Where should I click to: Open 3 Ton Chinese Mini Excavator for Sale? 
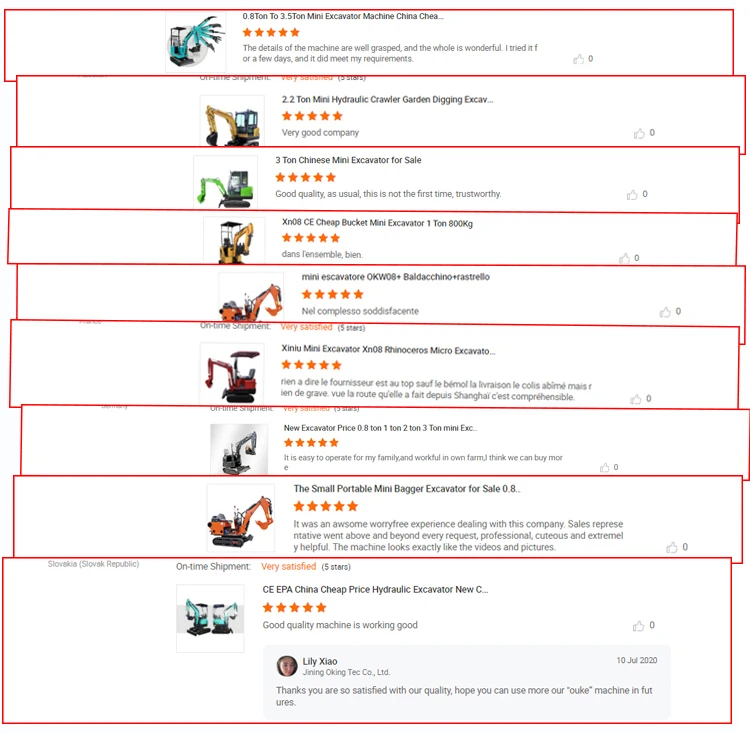(x=348, y=160)
